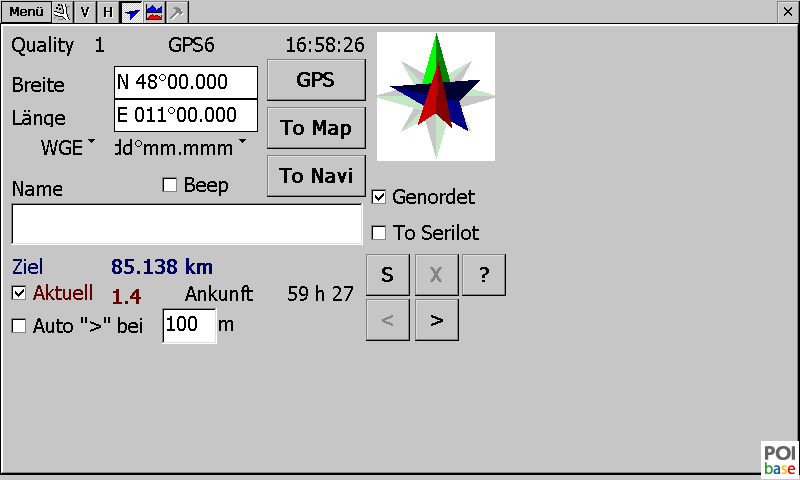Open the dd°mm.mmm coordinate format dropdown

180,148
